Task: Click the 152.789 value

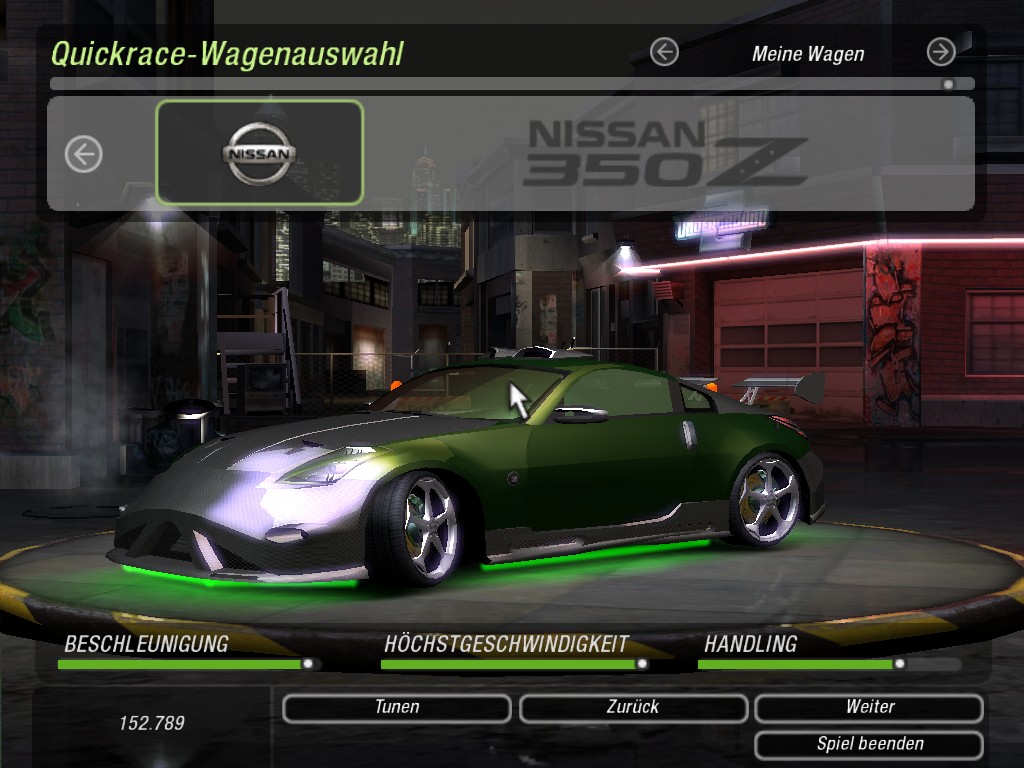Action: pos(152,723)
